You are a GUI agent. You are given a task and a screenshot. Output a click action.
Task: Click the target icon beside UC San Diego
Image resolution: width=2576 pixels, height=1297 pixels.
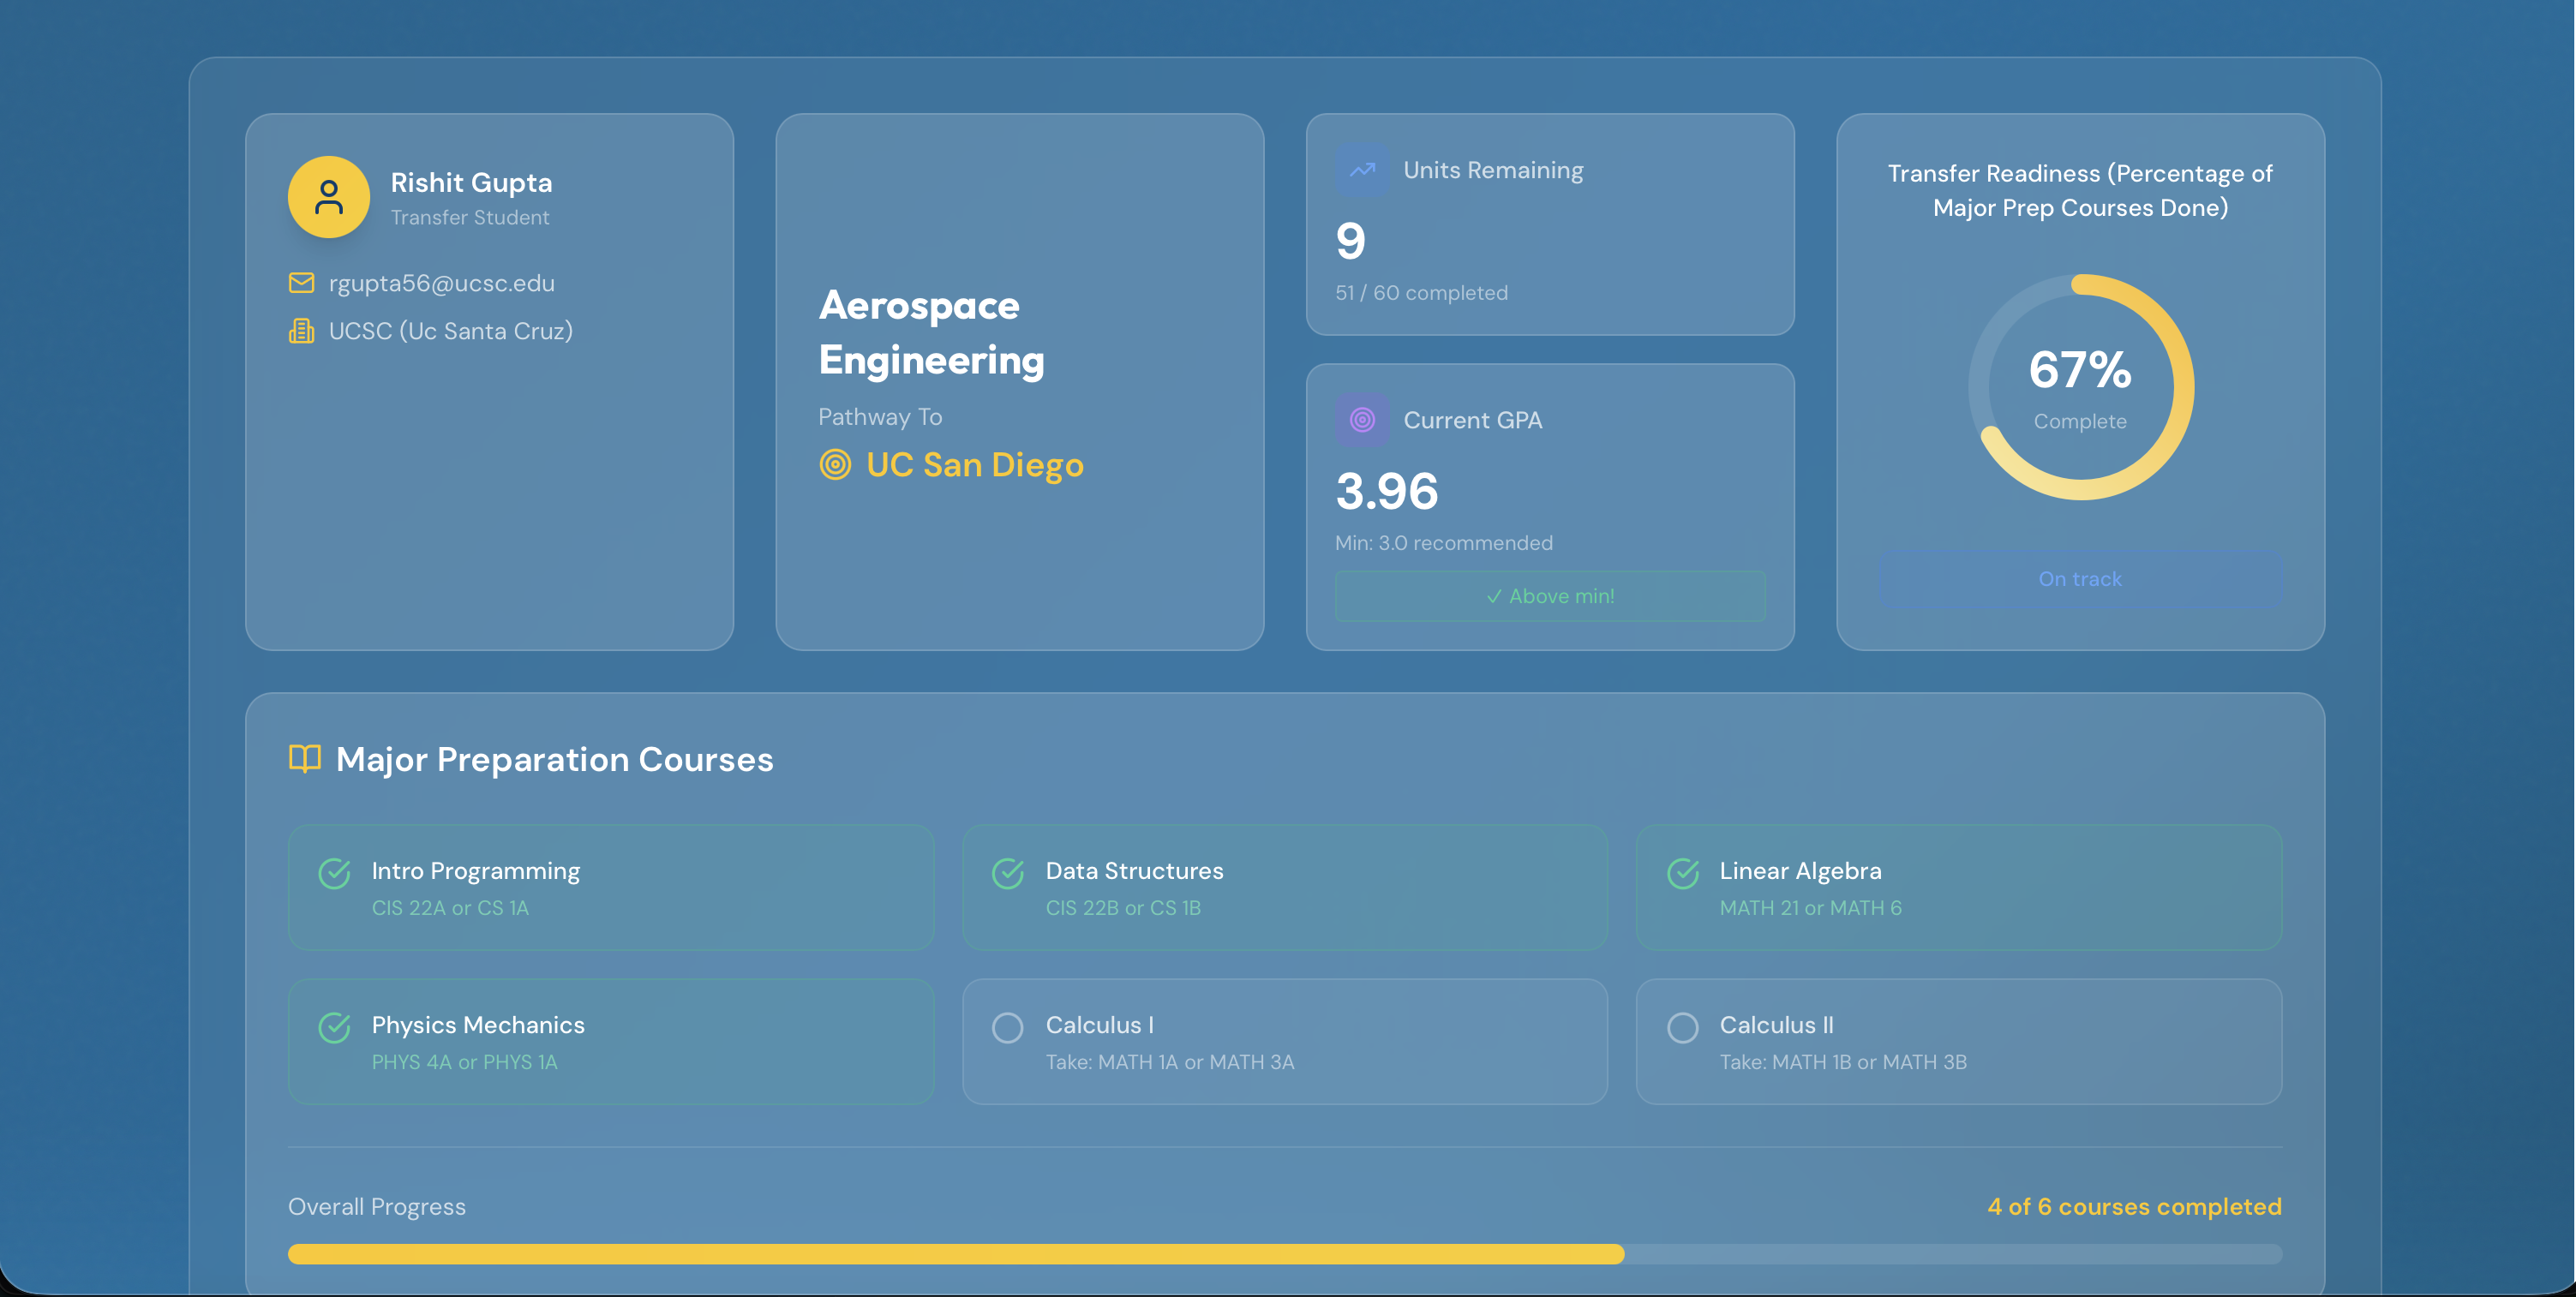[x=835, y=465]
